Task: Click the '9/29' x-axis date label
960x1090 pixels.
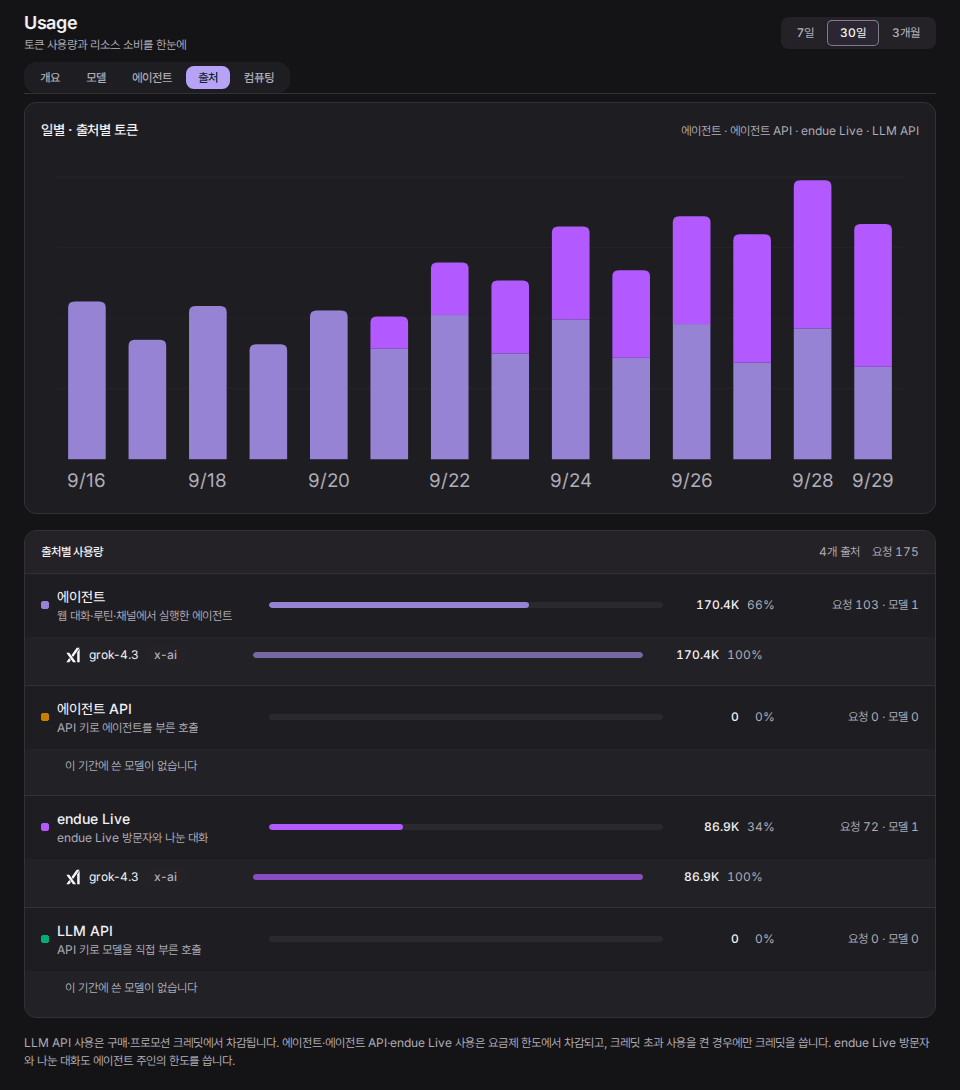Action: 872,480
